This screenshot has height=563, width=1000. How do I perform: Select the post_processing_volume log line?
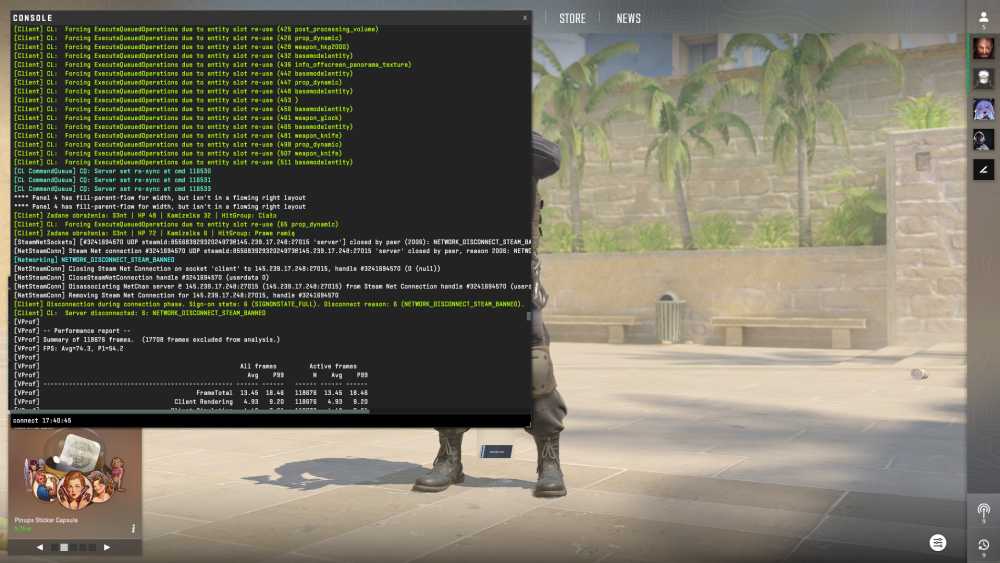[196, 29]
